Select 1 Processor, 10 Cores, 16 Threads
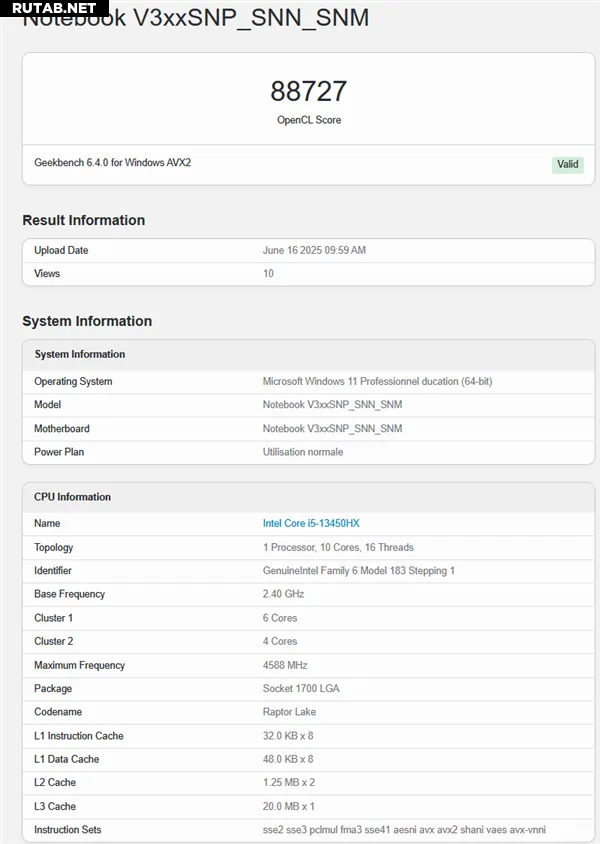 (x=338, y=547)
